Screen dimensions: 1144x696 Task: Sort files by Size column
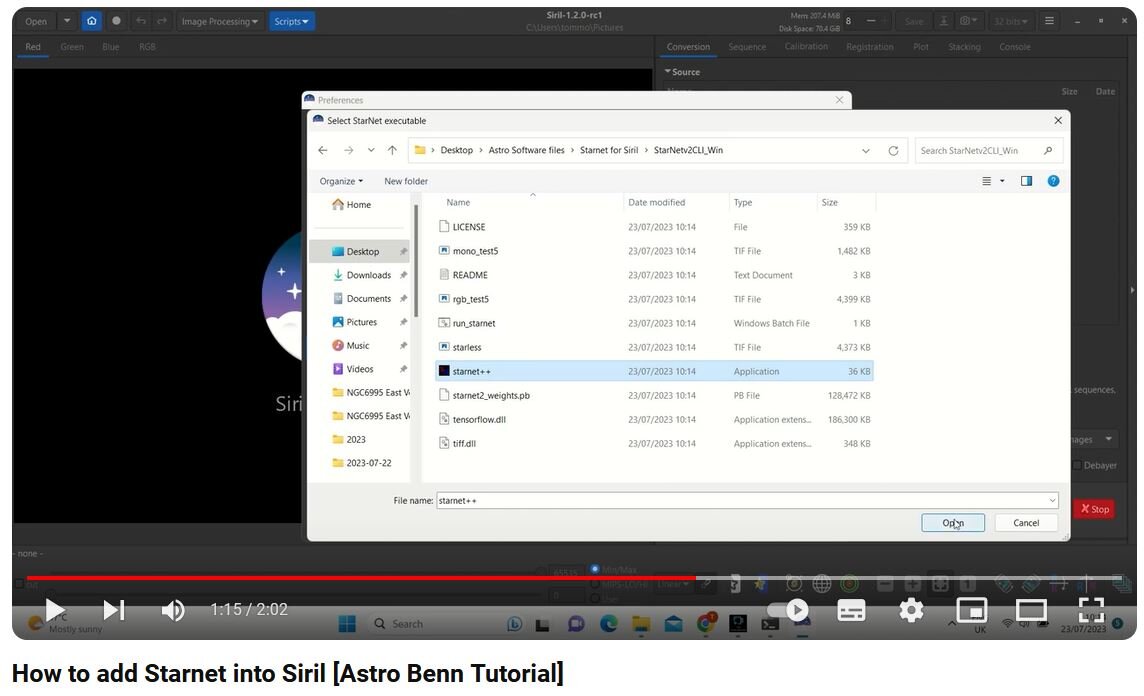pyautogui.click(x=830, y=203)
